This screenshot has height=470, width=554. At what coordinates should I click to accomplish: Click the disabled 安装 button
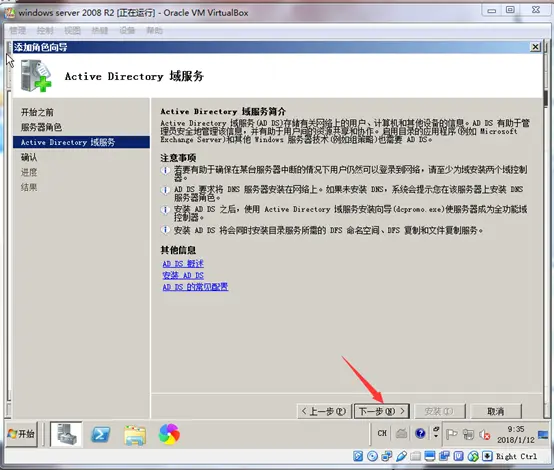[439, 411]
